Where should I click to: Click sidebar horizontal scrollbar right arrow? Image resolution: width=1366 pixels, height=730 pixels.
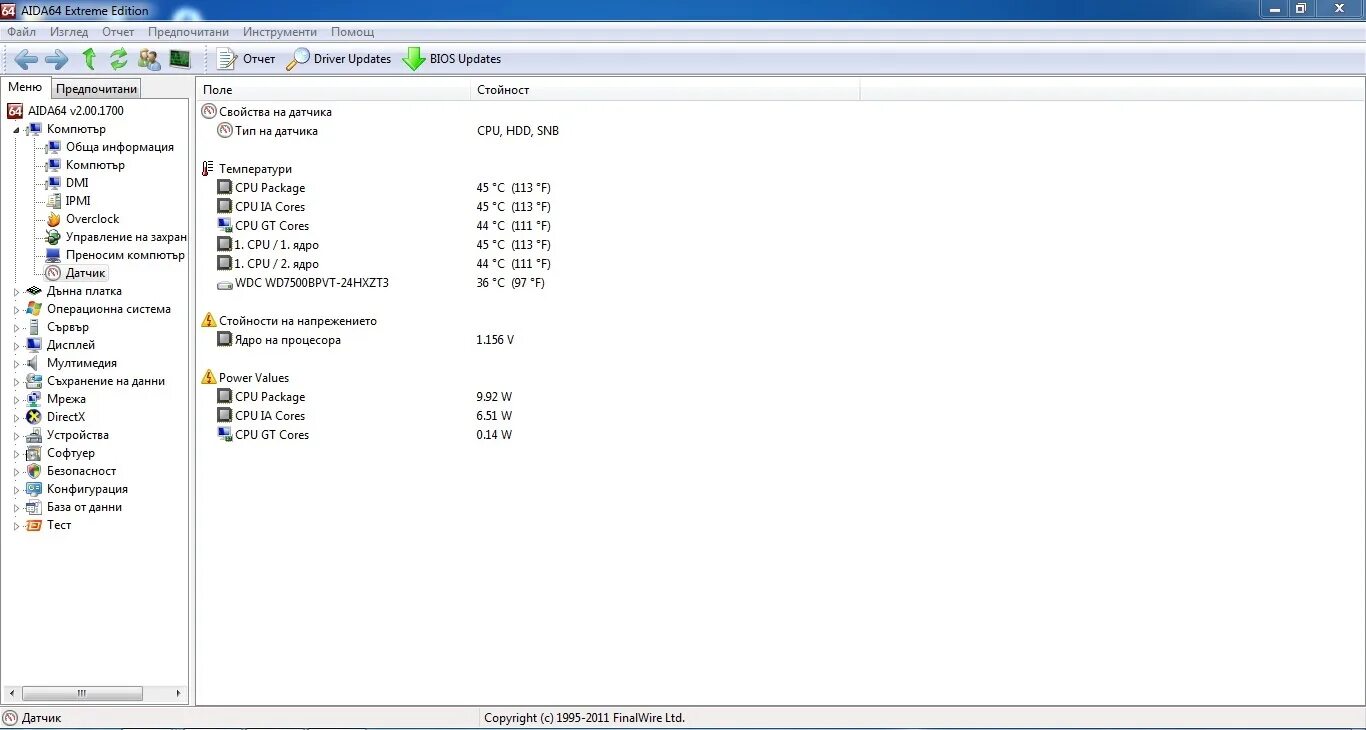(179, 693)
